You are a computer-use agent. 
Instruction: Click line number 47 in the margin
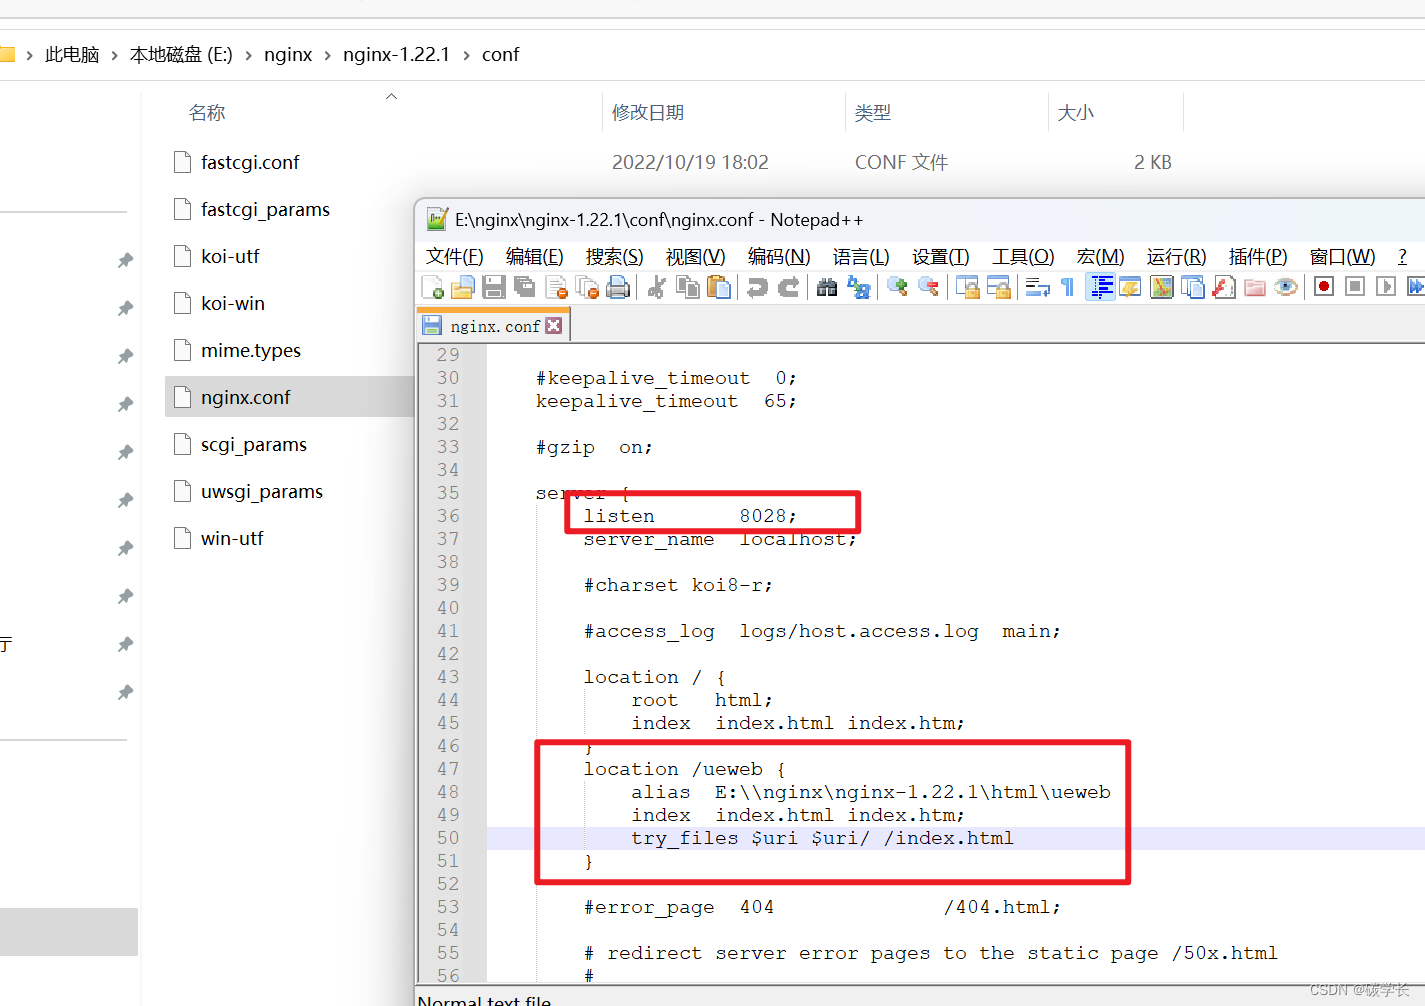pyautogui.click(x=448, y=769)
